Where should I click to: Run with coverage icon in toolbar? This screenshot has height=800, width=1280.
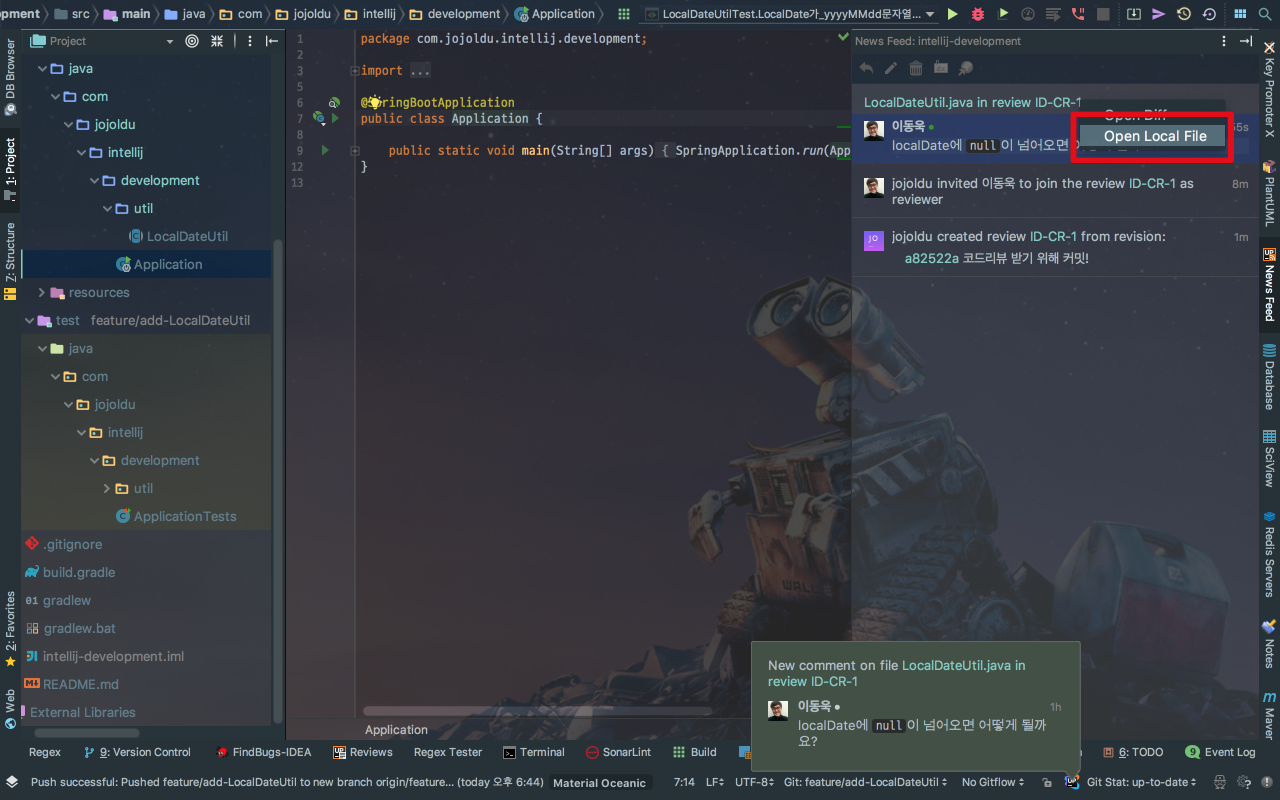[x=1003, y=14]
